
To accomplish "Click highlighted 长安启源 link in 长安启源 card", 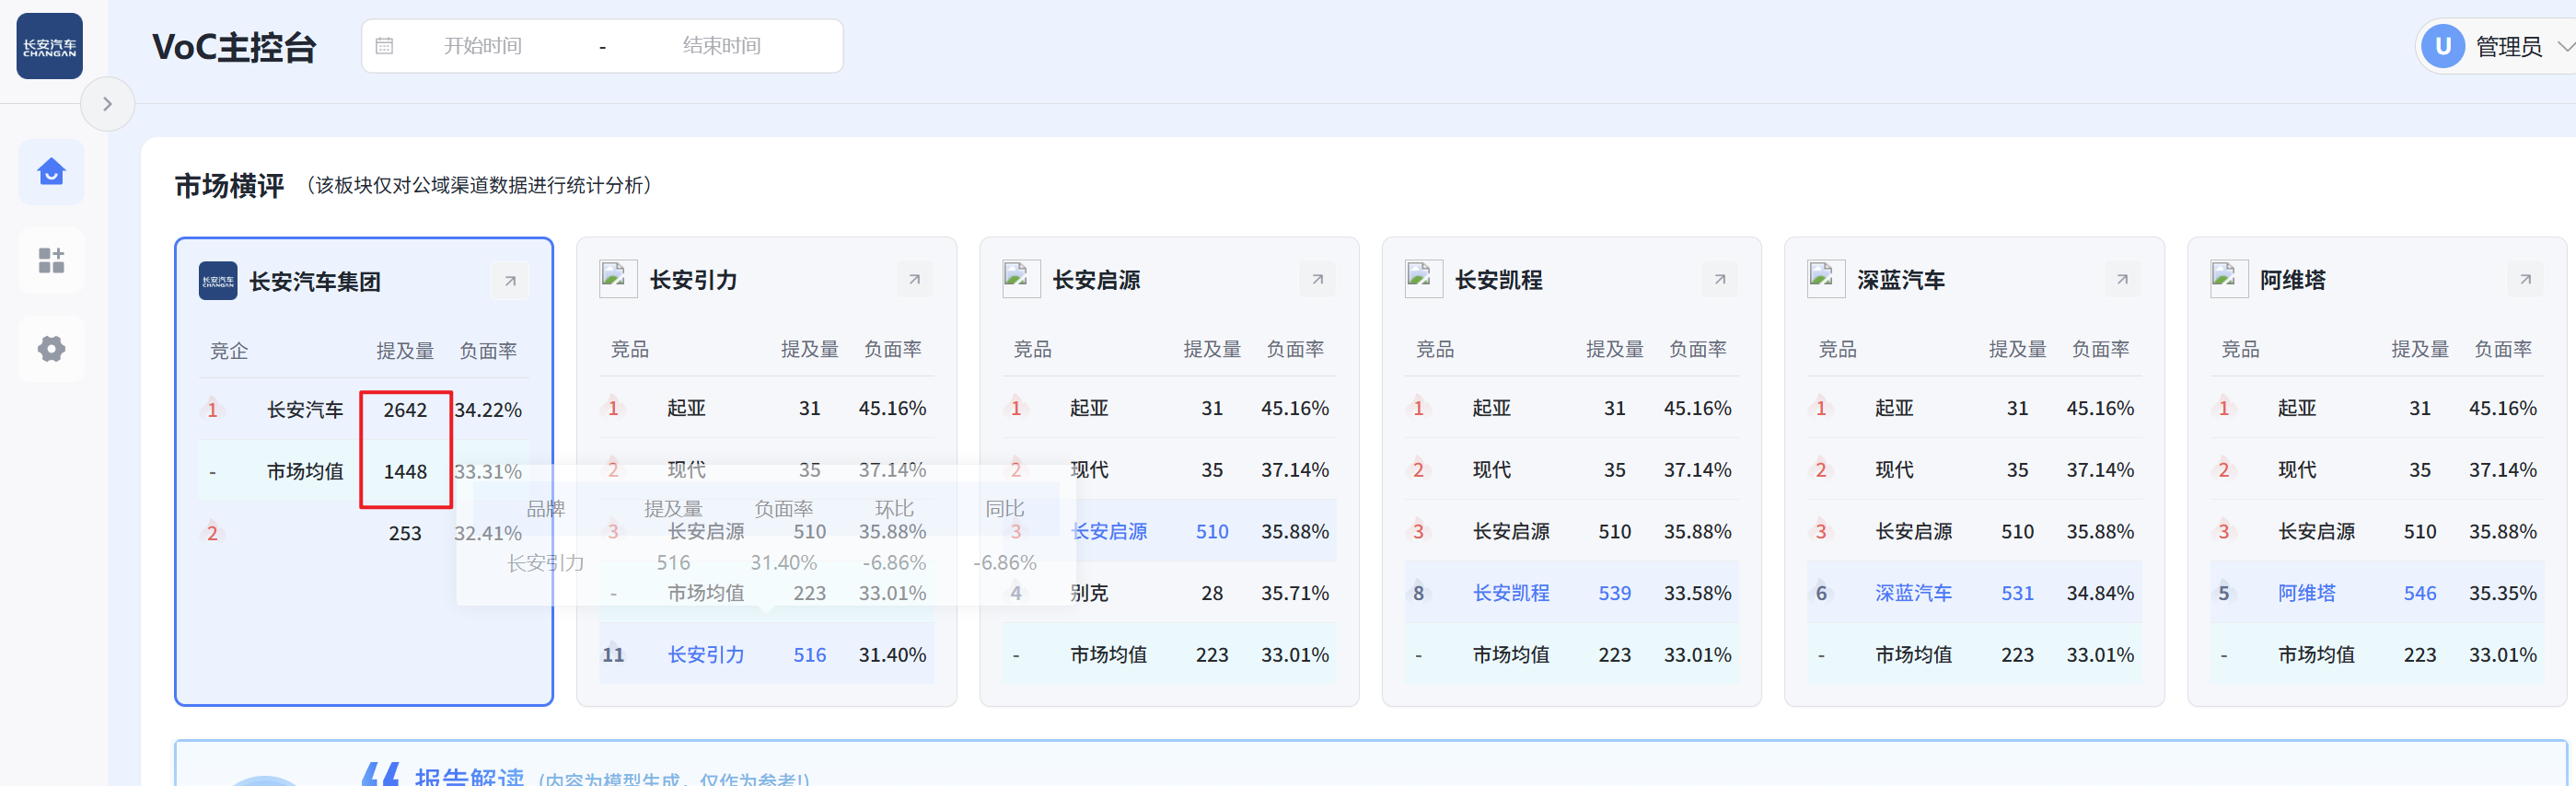I will (x=1108, y=532).
